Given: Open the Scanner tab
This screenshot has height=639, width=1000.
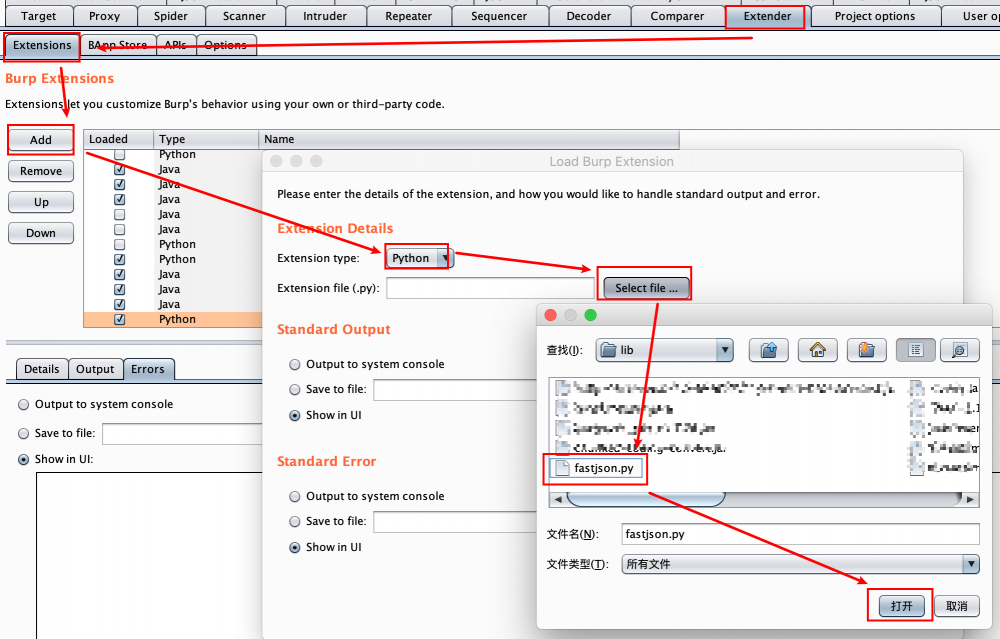Looking at the screenshot, I should tap(244, 16).
